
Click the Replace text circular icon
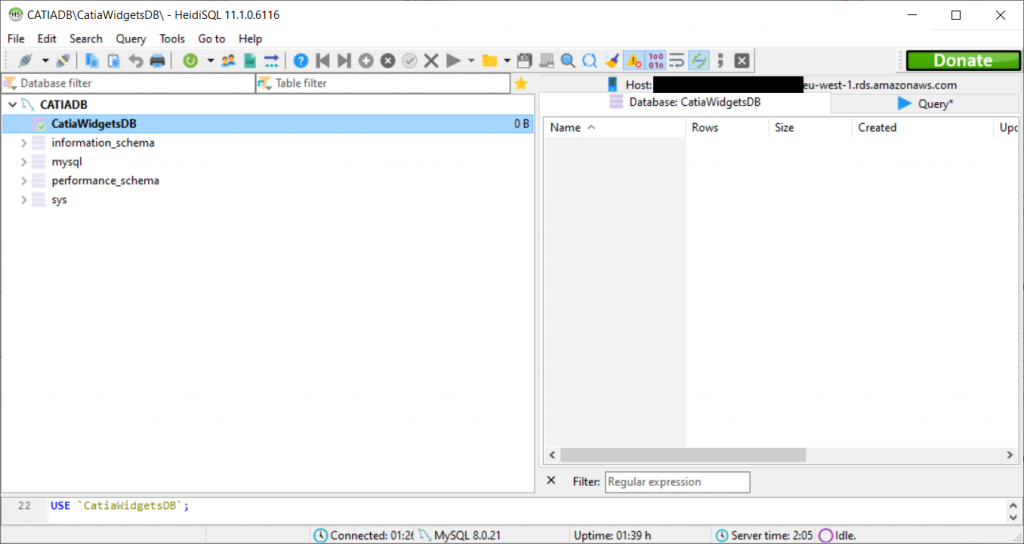tap(590, 61)
